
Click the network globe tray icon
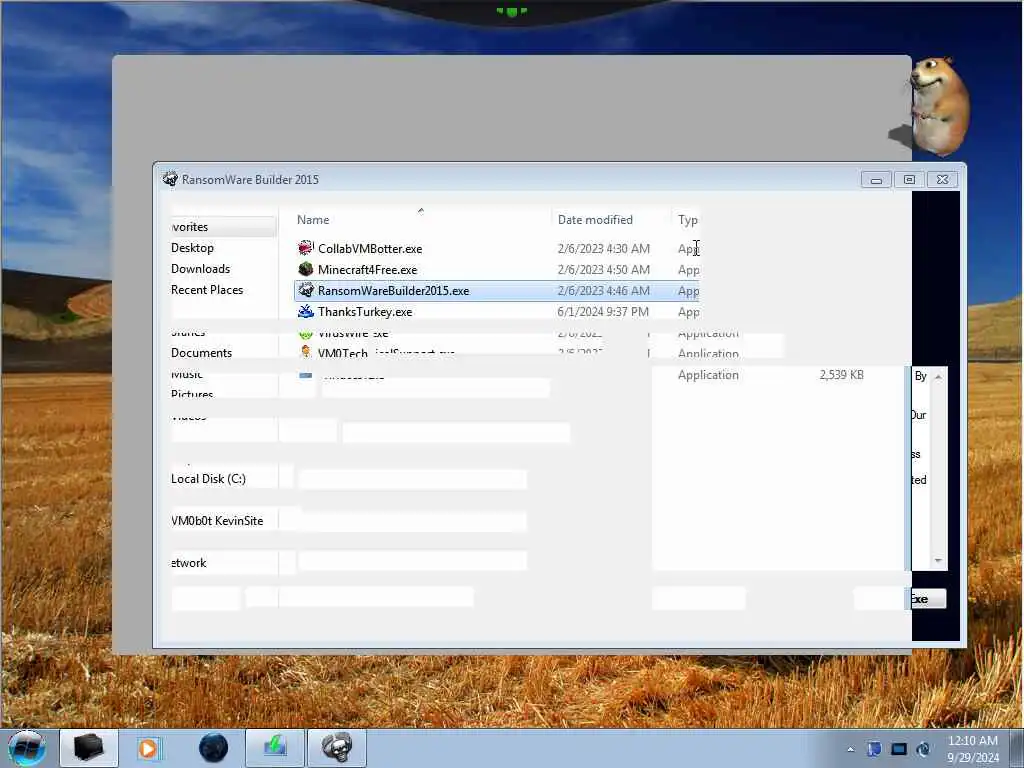[923, 749]
